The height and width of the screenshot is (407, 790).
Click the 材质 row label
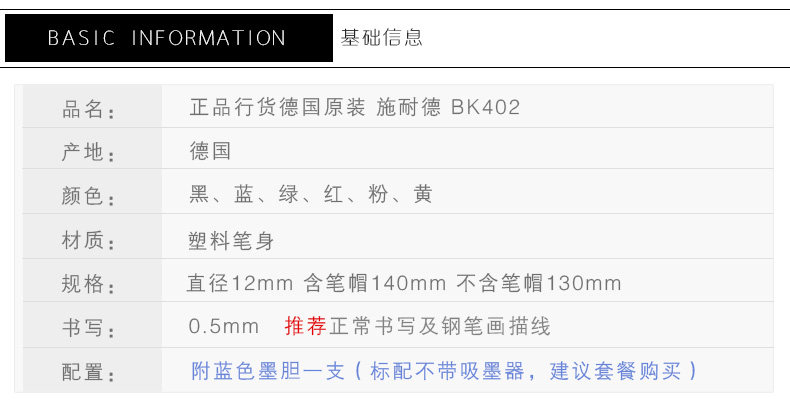[x=90, y=241]
